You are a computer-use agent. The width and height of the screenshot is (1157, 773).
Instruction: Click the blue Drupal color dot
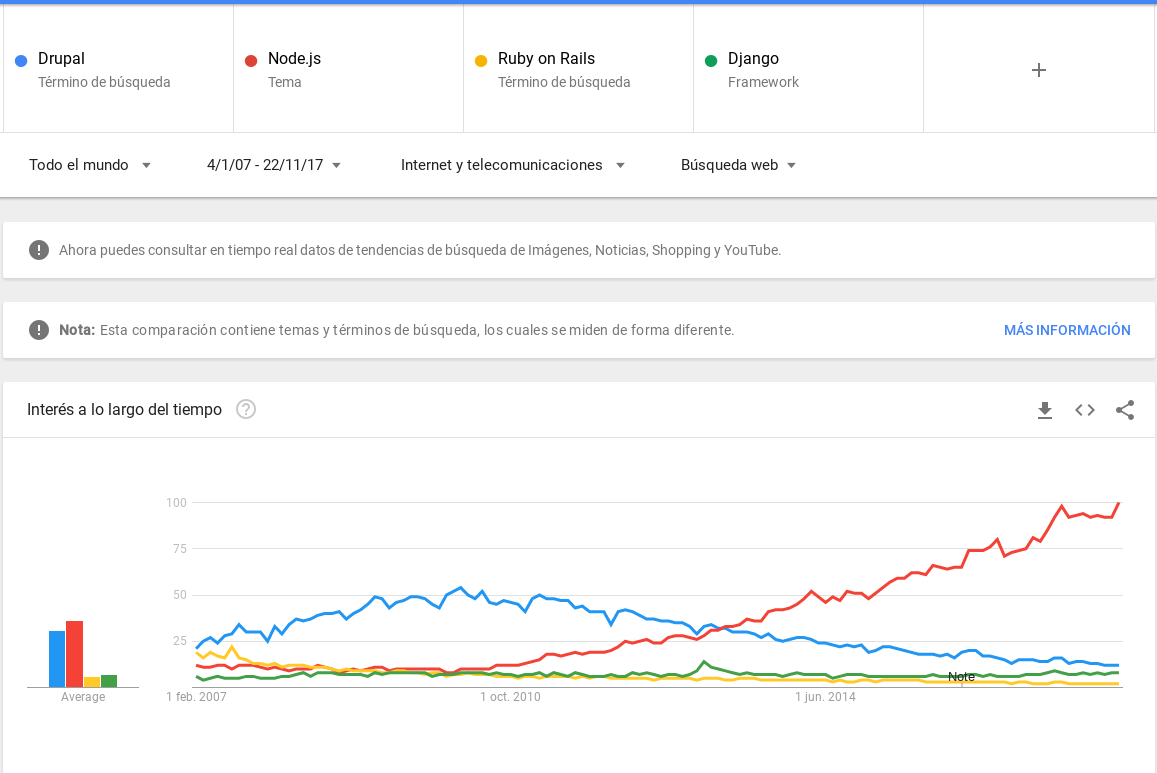click(19, 61)
